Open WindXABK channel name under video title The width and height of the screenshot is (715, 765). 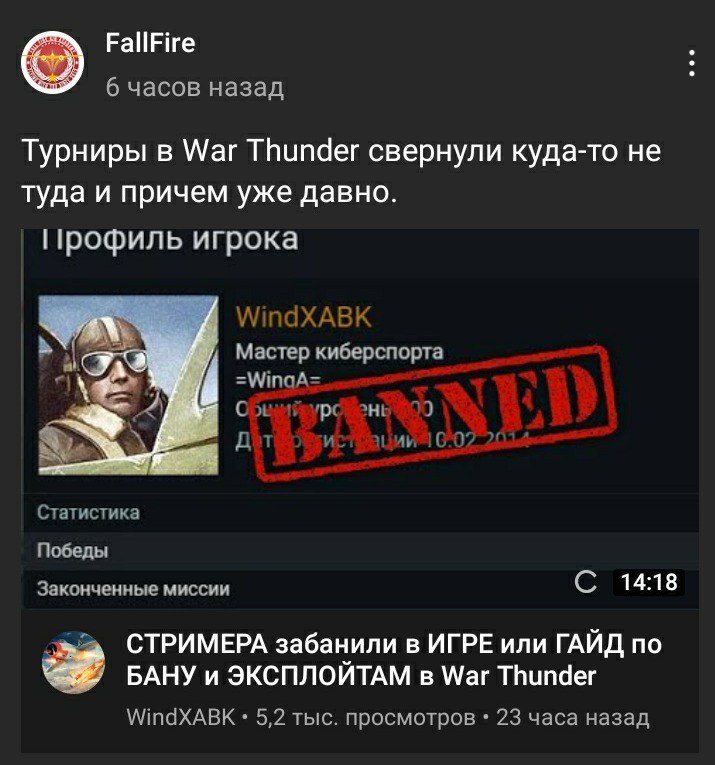pos(181,717)
